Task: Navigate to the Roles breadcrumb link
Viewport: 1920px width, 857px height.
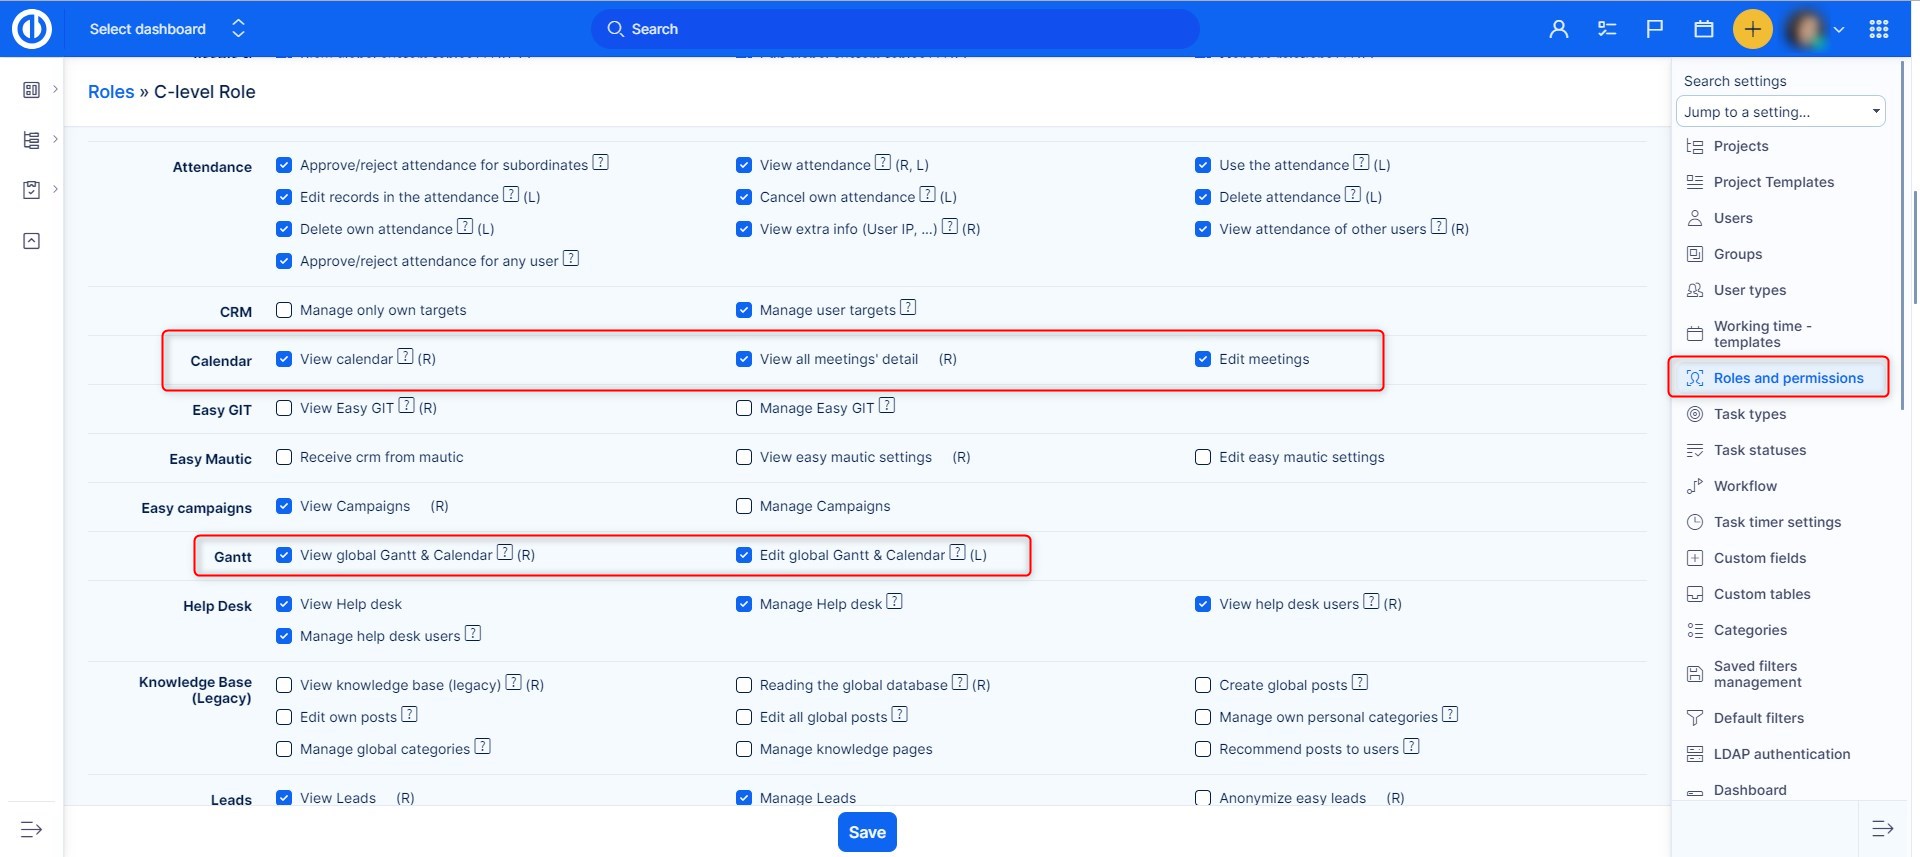Action: click(x=110, y=92)
